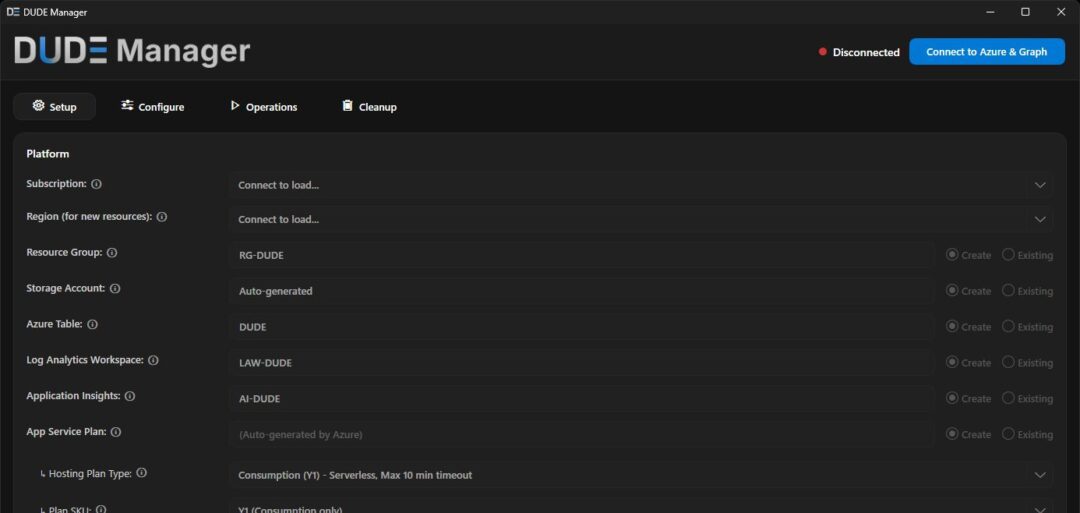Viewport: 1080px width, 513px height.
Task: Click info icon next to Resource Group
Action: pyautogui.click(x=112, y=253)
